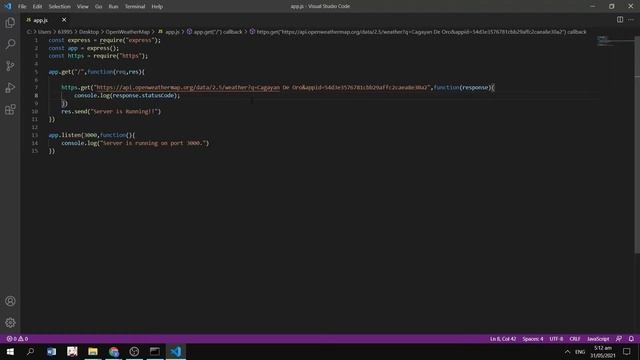Click Spaces: 4 indentation setting
This screenshot has height=360, width=640.
(533, 339)
